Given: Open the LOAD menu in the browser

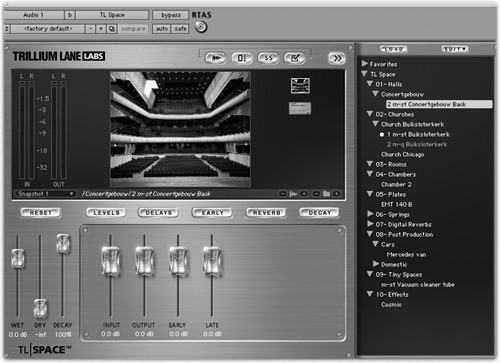Looking at the screenshot, I should click(394, 49).
